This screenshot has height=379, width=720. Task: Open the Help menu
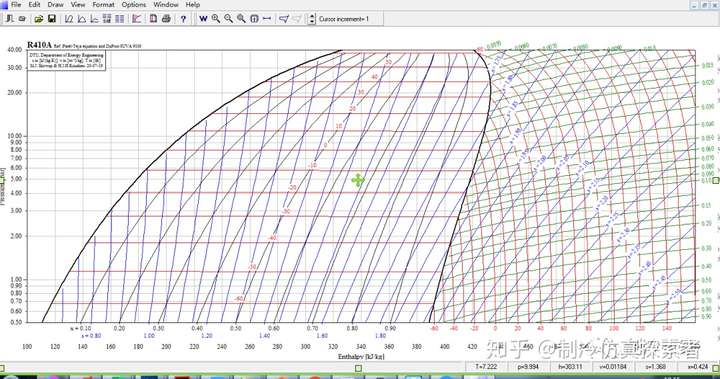click(192, 5)
